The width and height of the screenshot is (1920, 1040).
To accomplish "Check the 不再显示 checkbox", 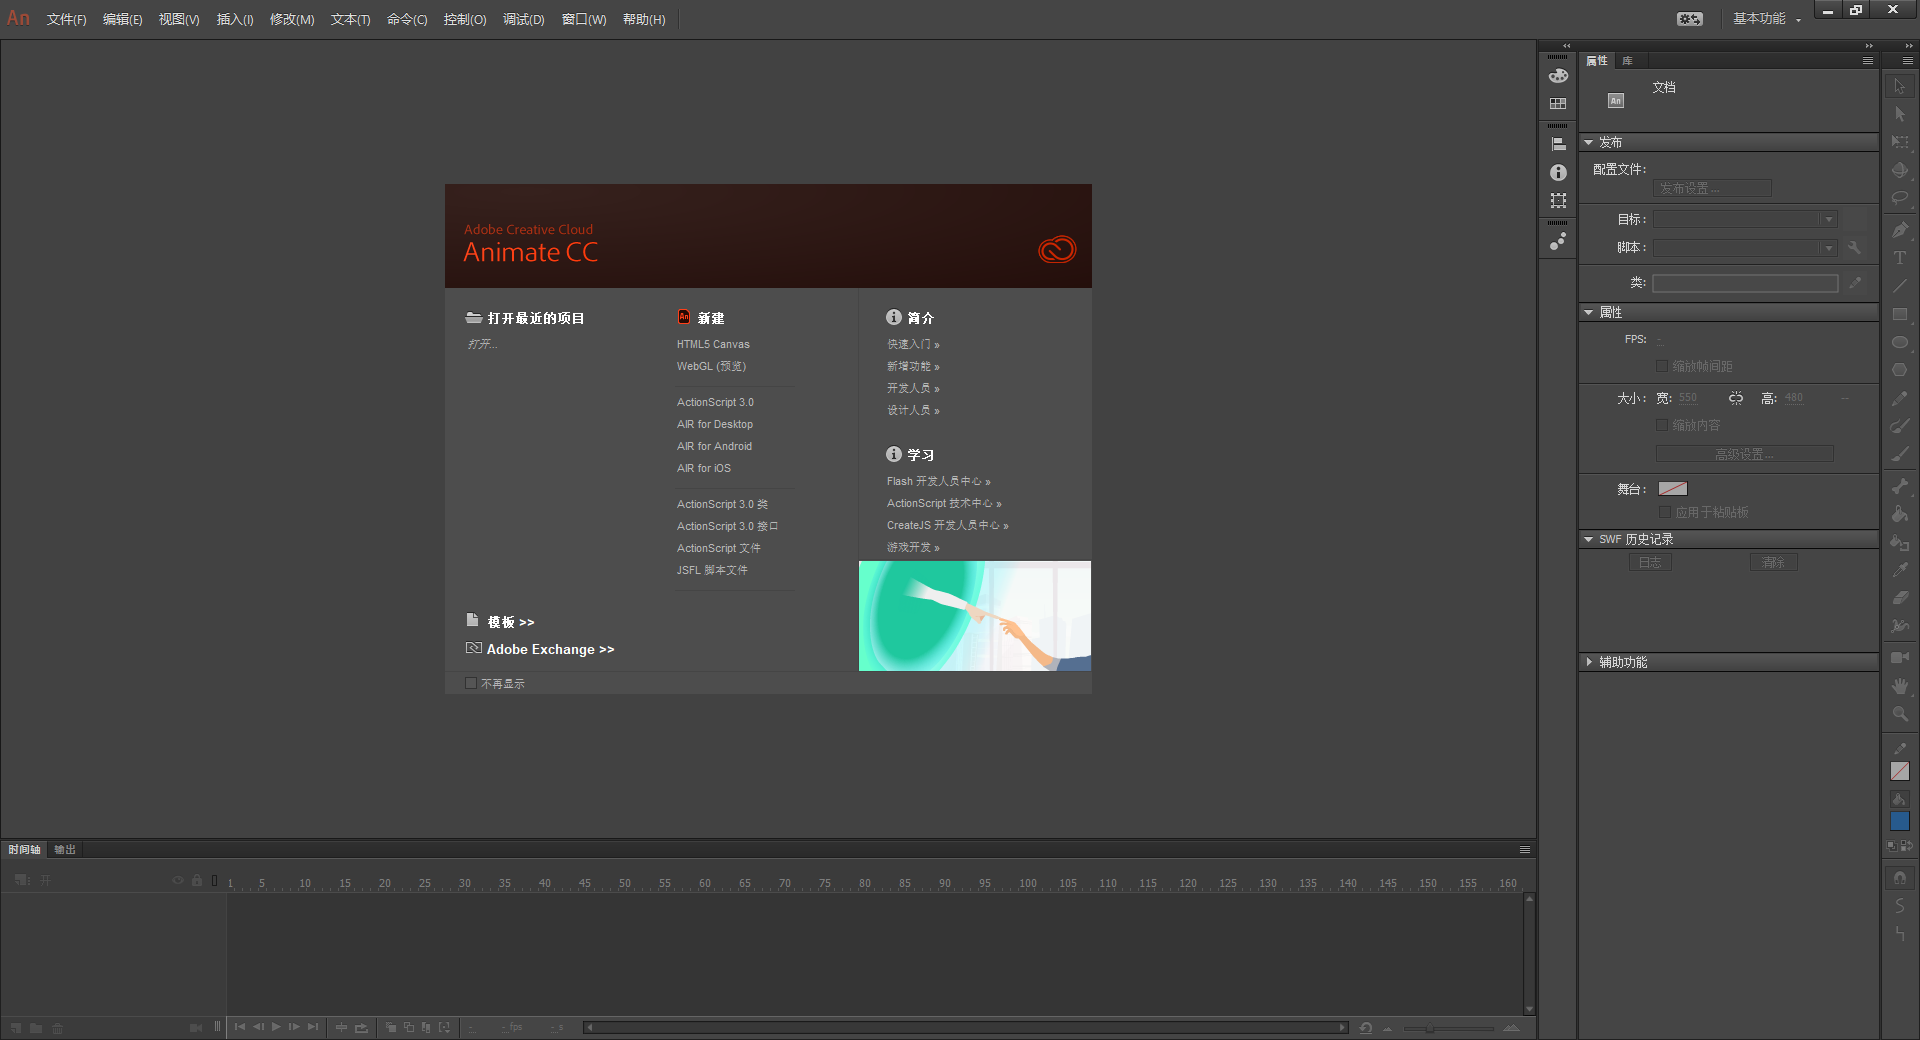I will click(x=471, y=684).
